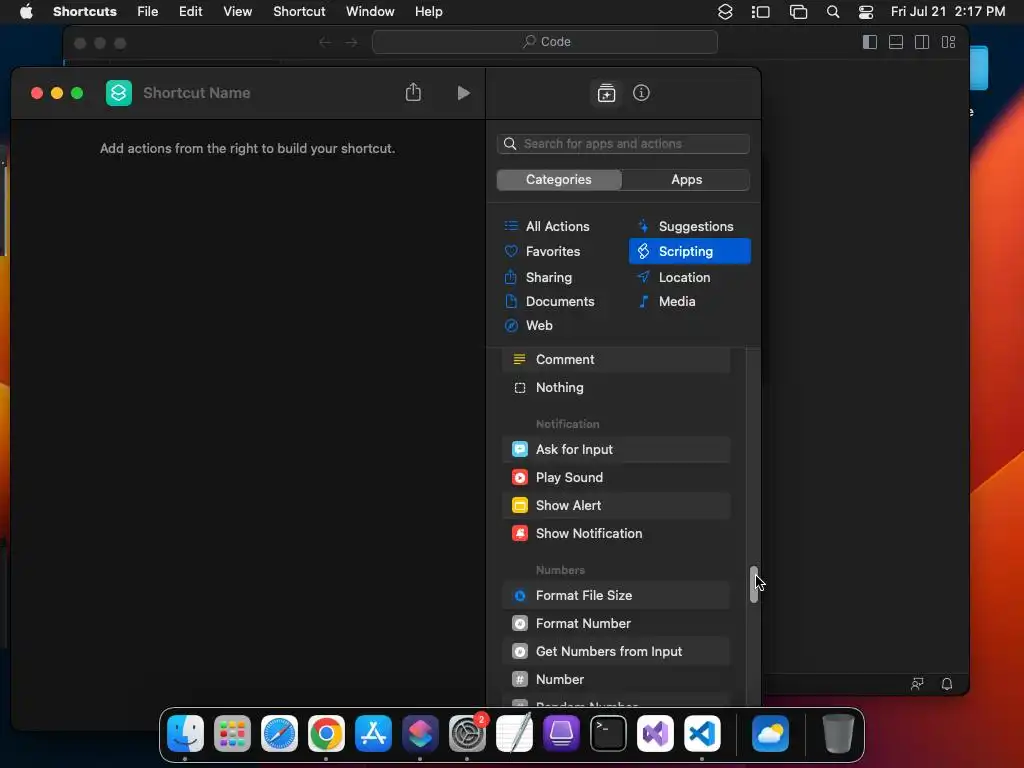Add the Comment action
Viewport: 1024px width, 768px height.
click(616, 360)
